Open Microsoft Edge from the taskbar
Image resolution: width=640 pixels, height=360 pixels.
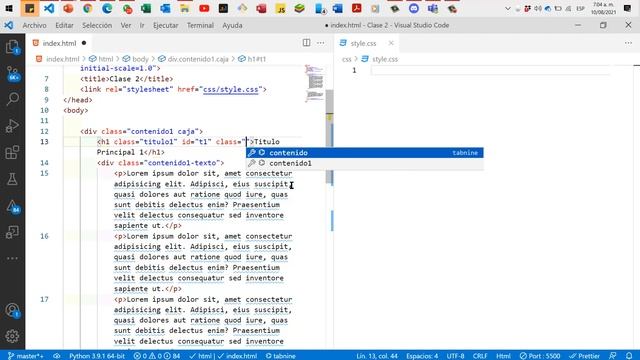click(107, 8)
